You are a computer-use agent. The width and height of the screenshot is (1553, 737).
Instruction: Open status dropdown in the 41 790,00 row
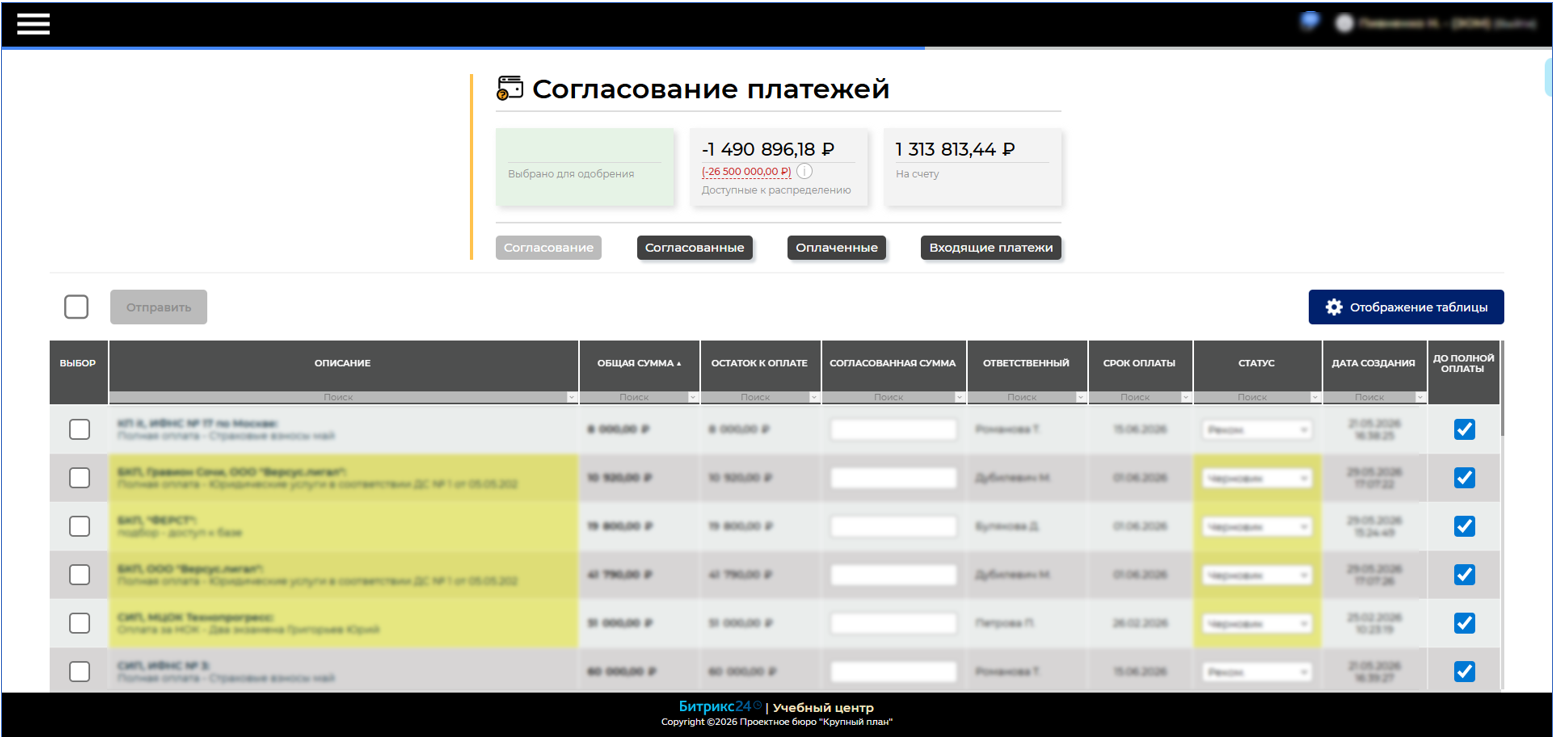(1257, 575)
